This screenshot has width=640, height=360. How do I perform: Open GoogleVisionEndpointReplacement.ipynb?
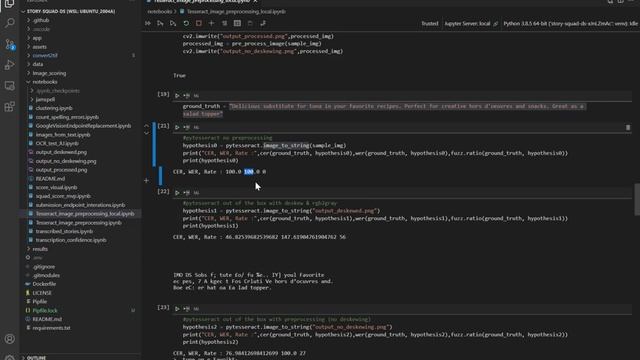coord(80,126)
